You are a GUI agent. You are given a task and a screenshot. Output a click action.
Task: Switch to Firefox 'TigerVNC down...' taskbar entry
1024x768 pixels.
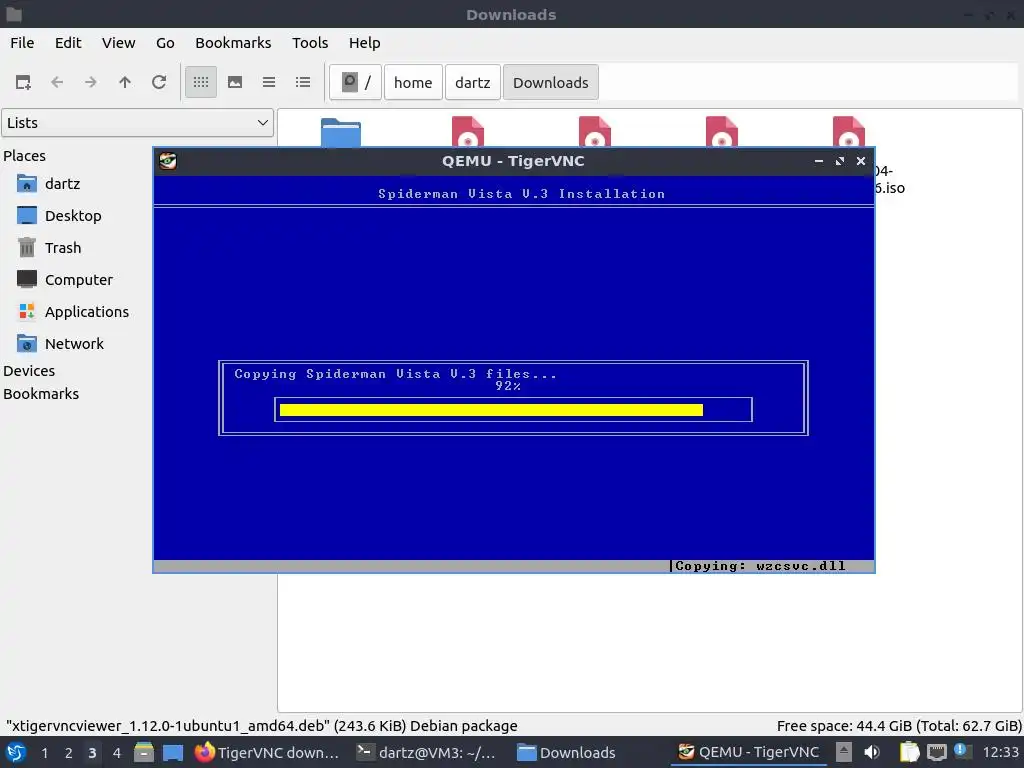267,753
